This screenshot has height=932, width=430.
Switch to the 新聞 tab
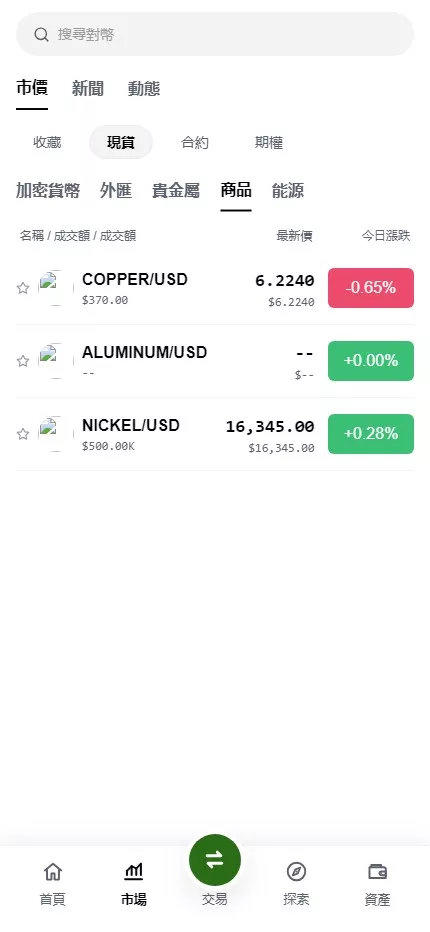click(x=88, y=89)
